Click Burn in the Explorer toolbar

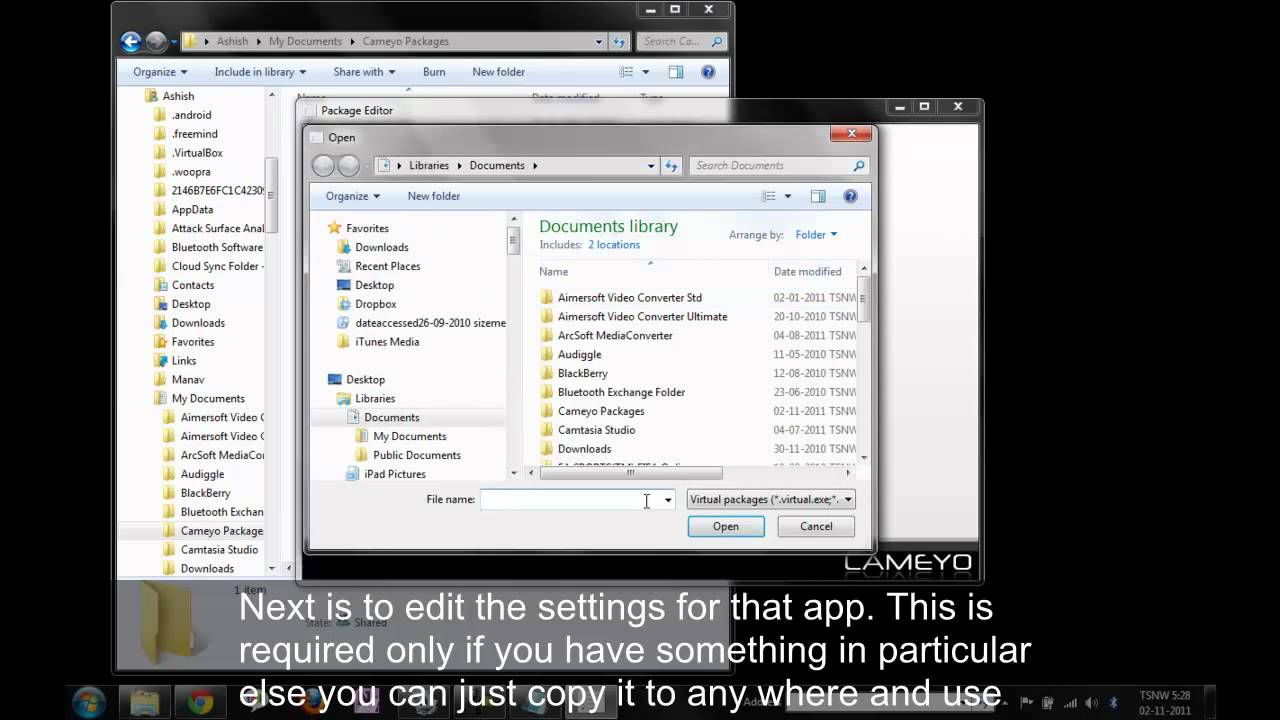[434, 72]
